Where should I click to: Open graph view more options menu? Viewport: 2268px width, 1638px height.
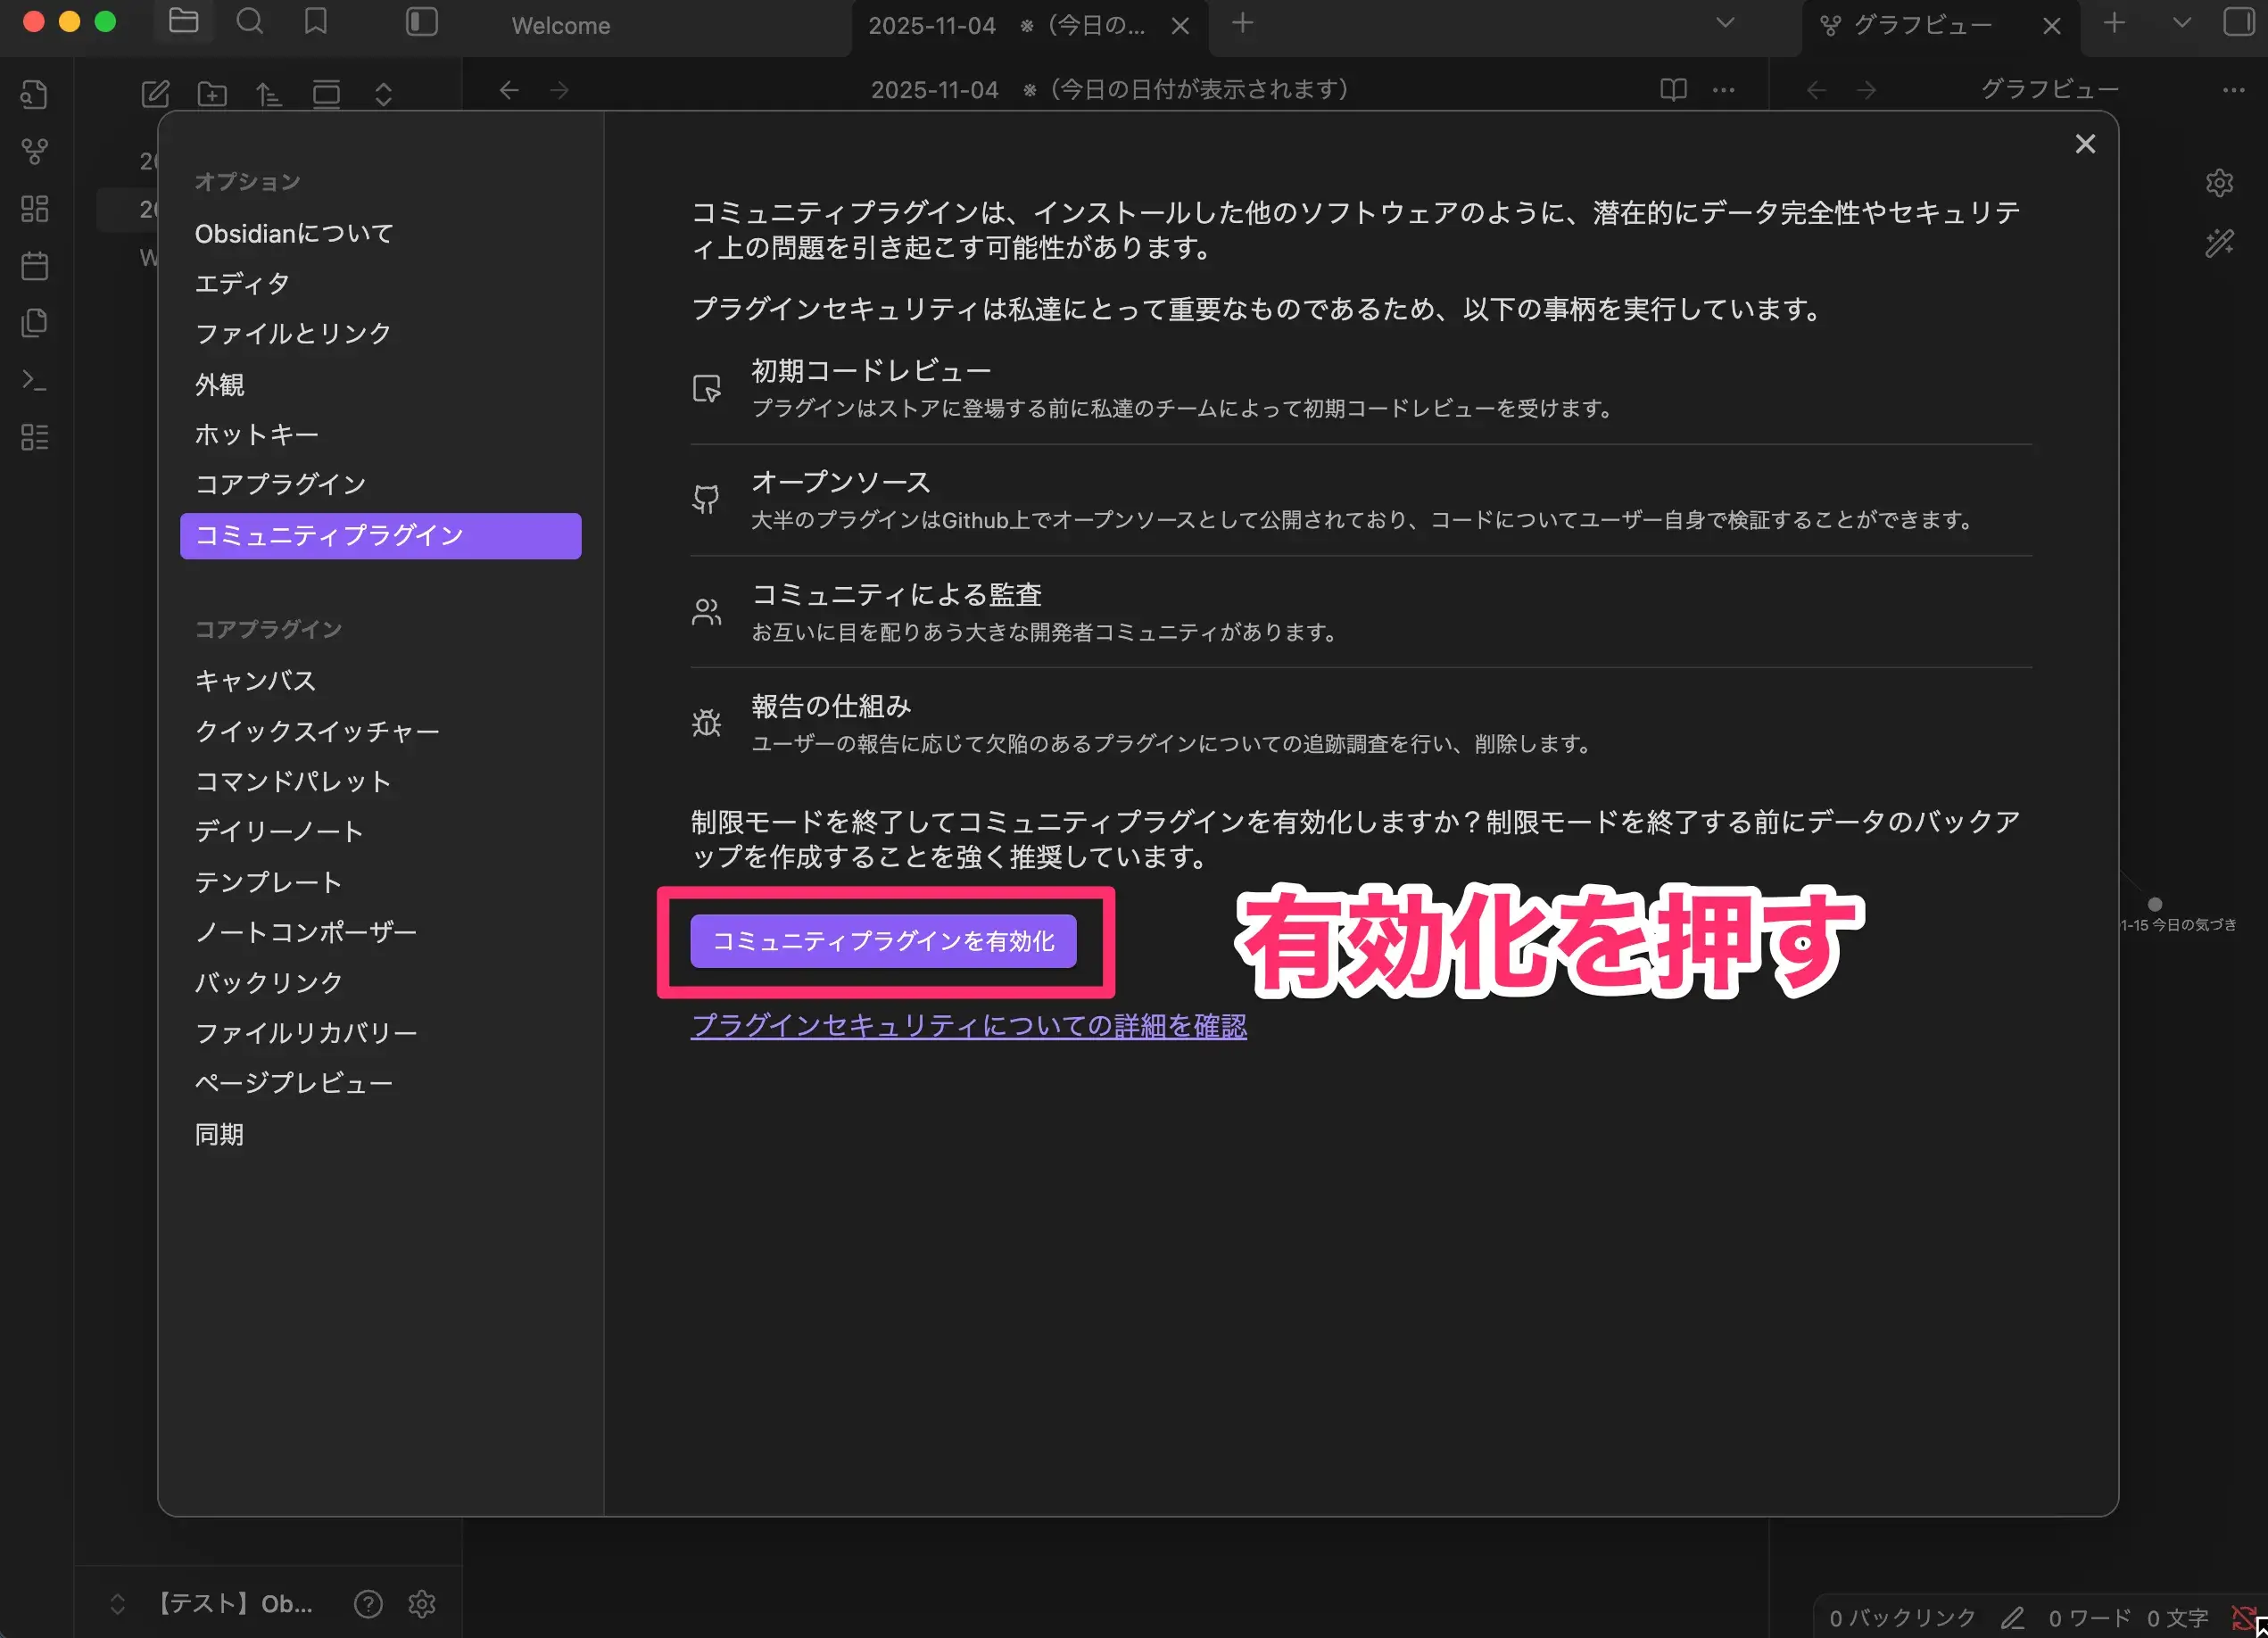pos(2234,90)
